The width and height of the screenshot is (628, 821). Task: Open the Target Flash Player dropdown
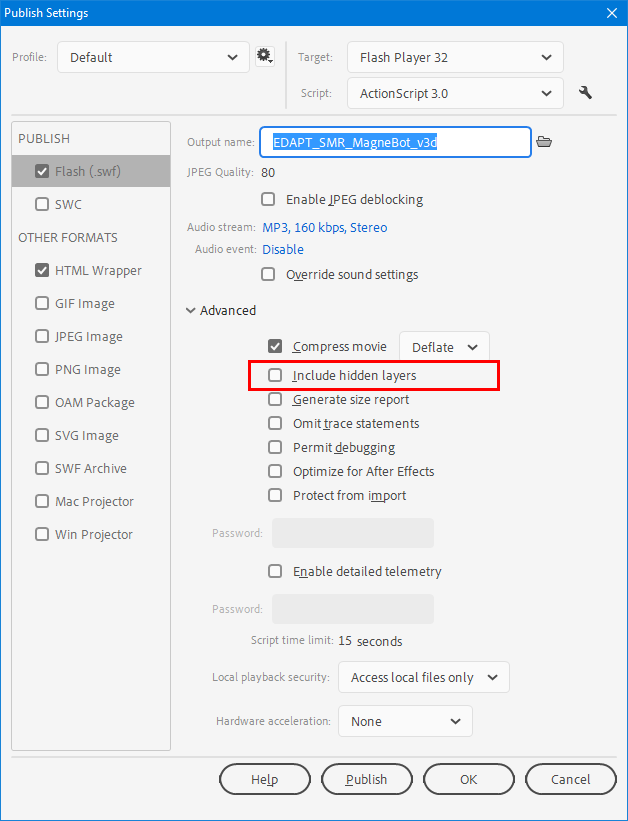point(455,57)
